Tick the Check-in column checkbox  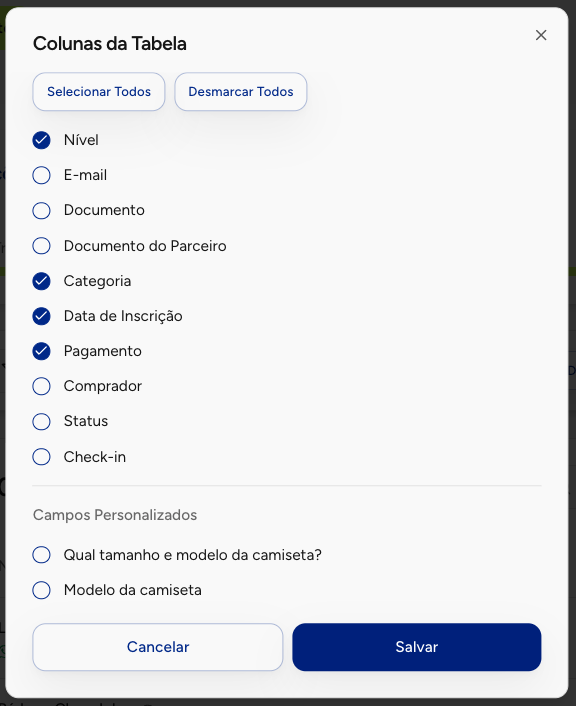click(41, 457)
